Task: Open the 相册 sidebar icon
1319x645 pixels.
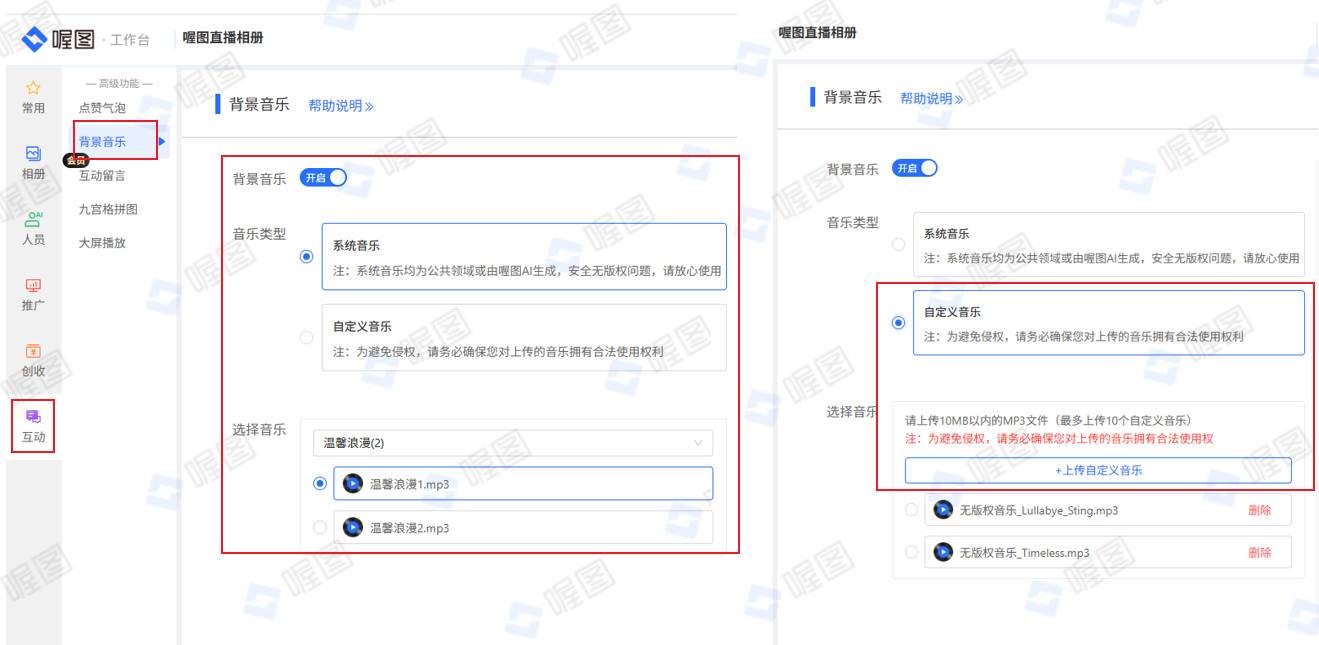Action: (33, 154)
